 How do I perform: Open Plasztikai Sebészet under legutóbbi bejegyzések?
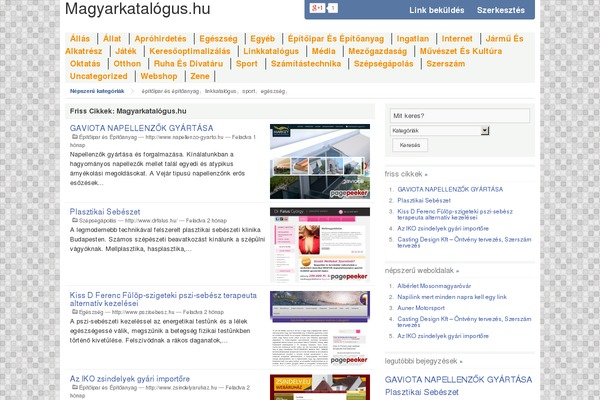click(422, 392)
